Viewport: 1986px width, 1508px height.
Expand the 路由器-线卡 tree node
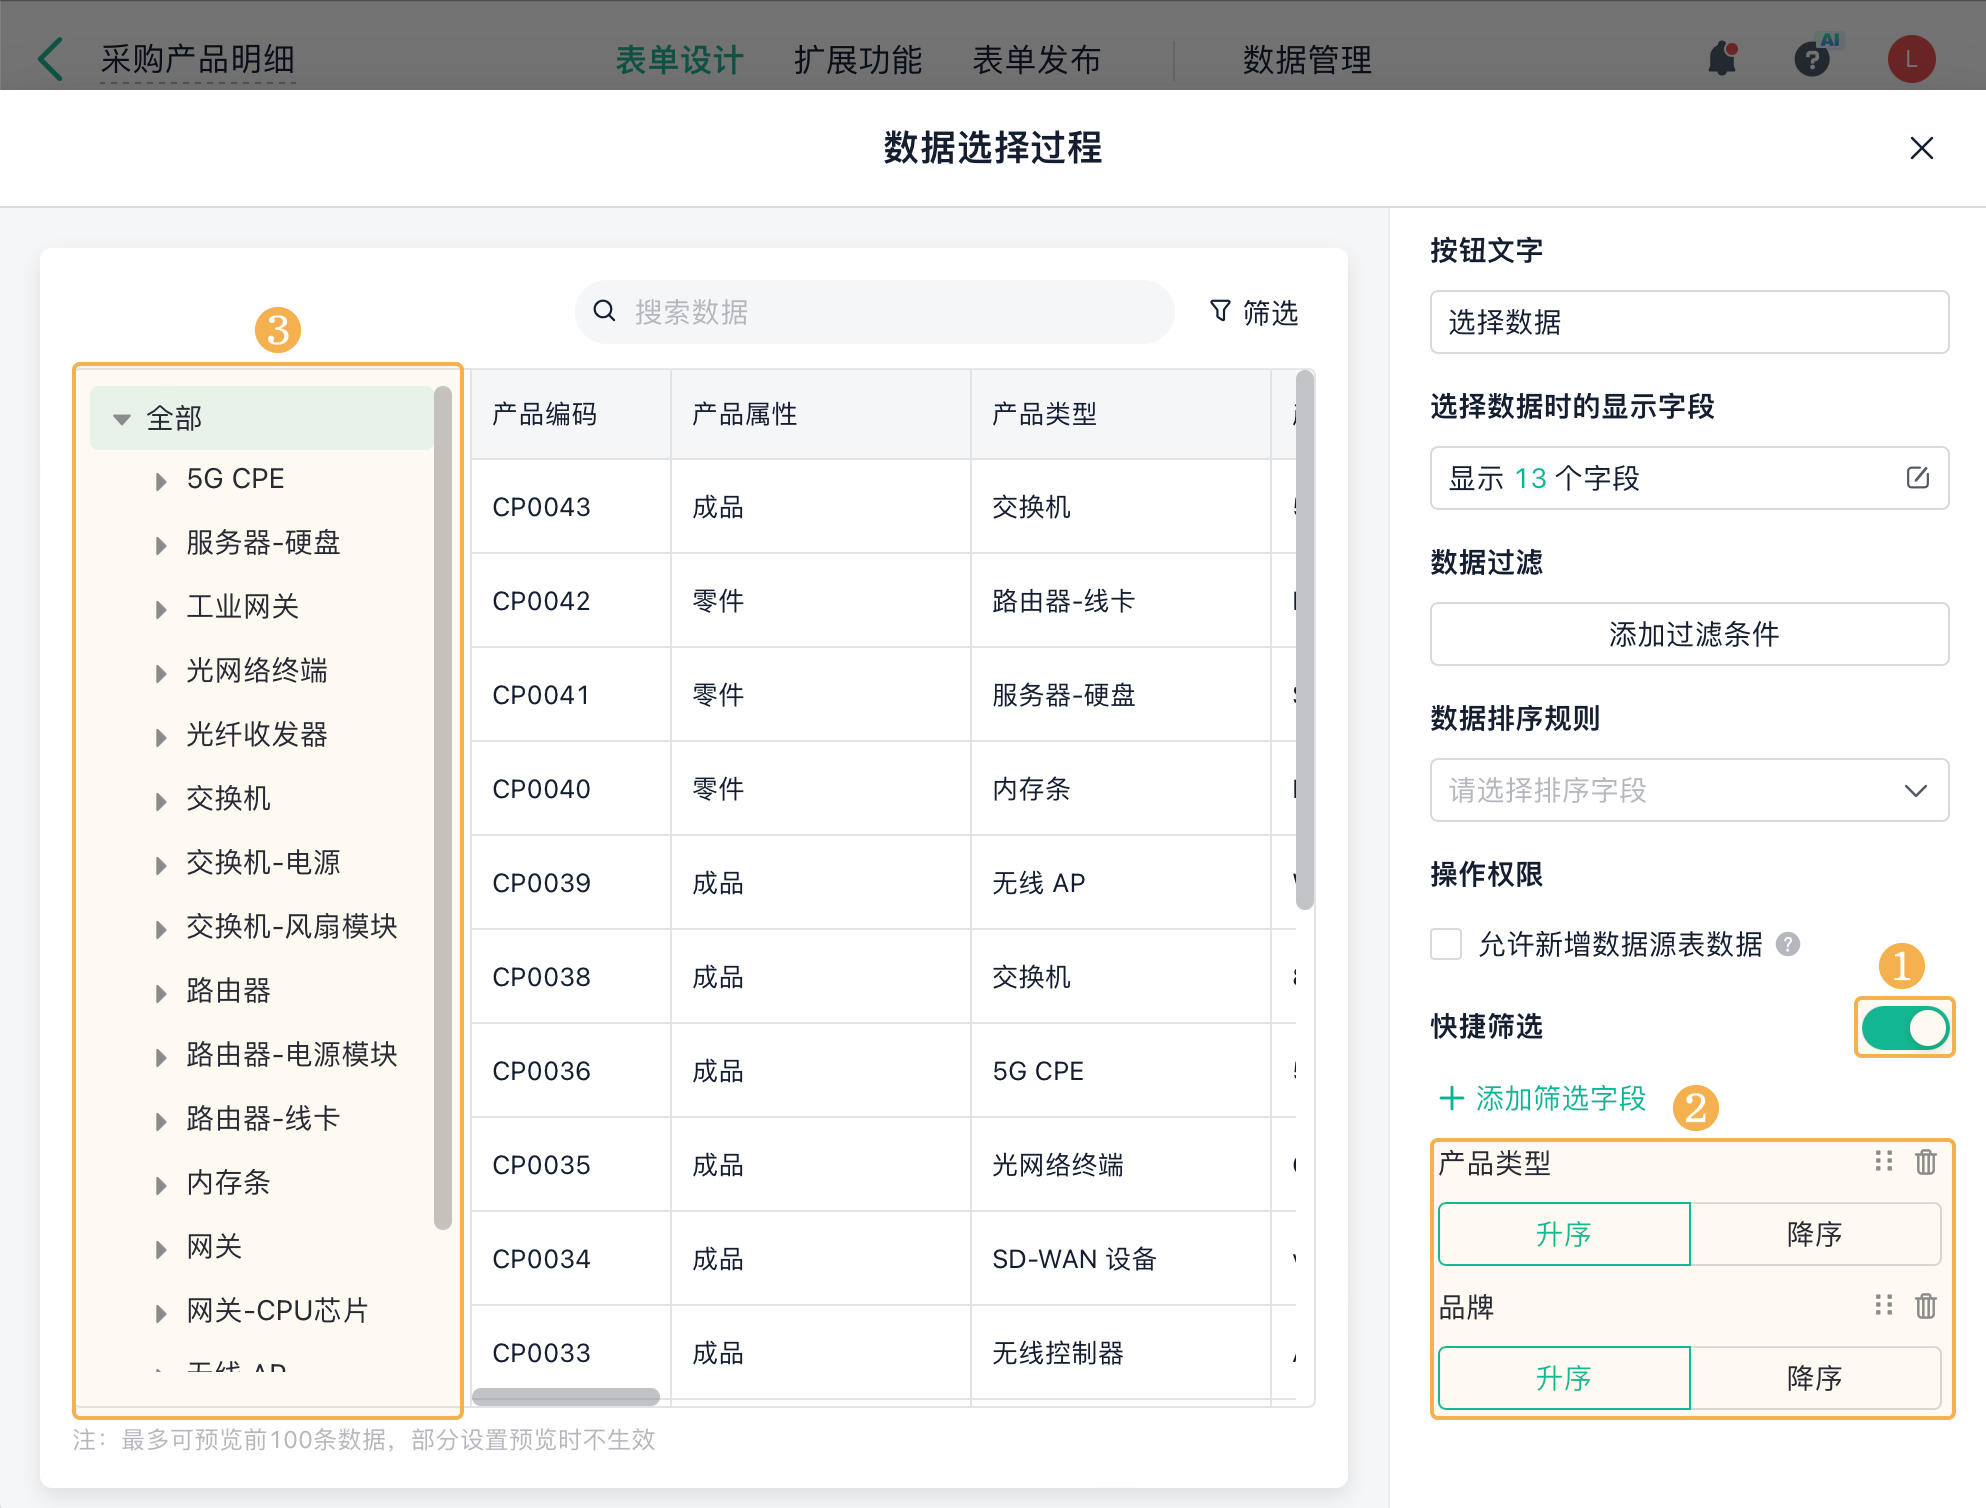pos(161,1121)
